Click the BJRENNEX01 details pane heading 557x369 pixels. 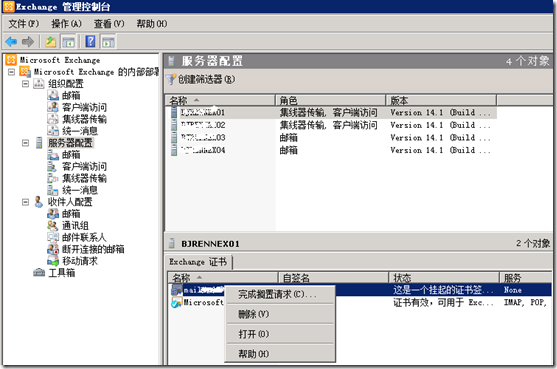tap(210, 244)
